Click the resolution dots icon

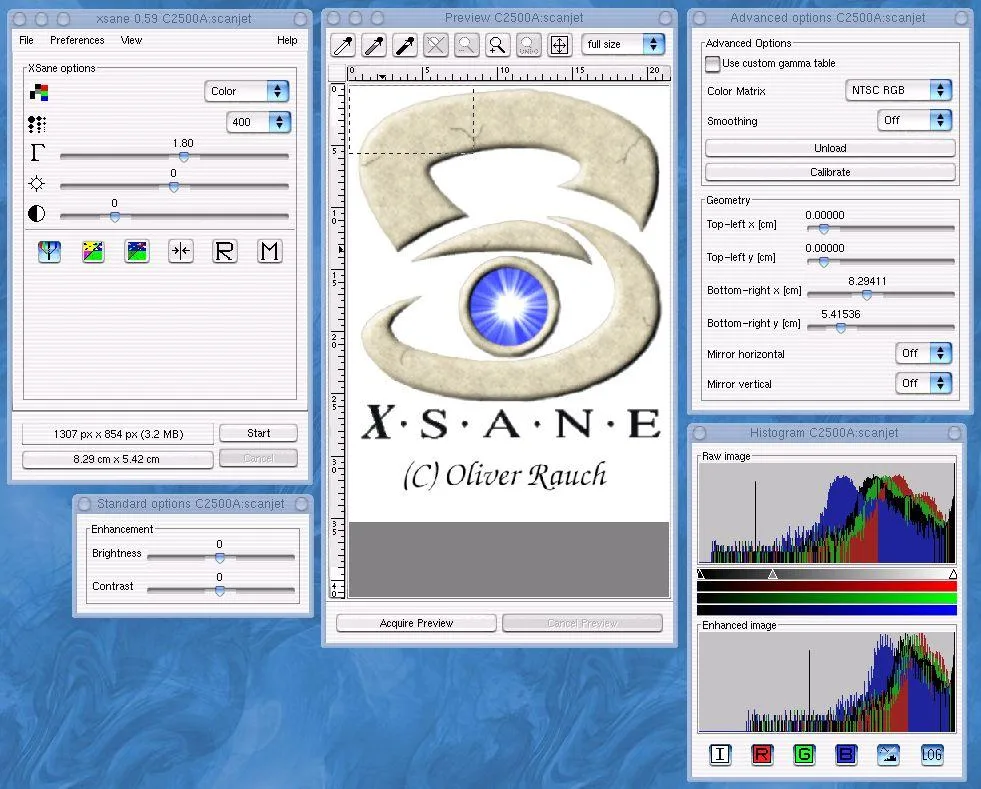point(37,124)
